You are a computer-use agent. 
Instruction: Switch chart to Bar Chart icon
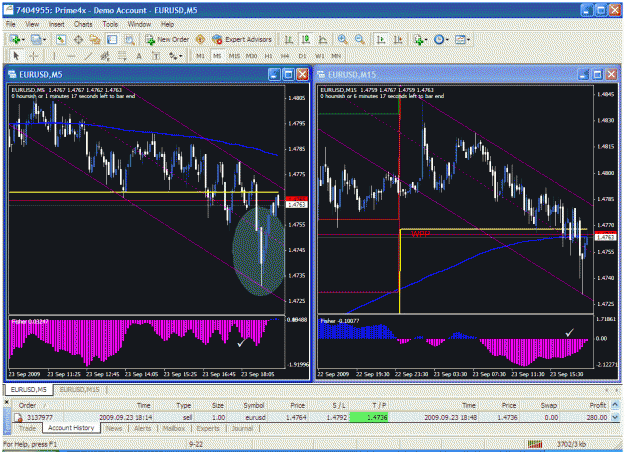click(288, 39)
